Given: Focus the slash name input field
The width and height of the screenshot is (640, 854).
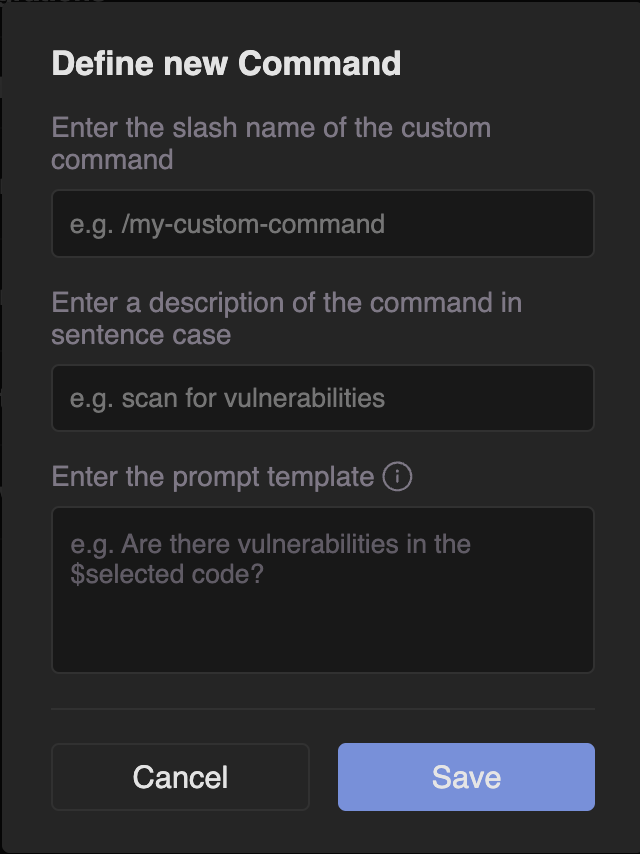Looking at the screenshot, I should tap(322, 224).
